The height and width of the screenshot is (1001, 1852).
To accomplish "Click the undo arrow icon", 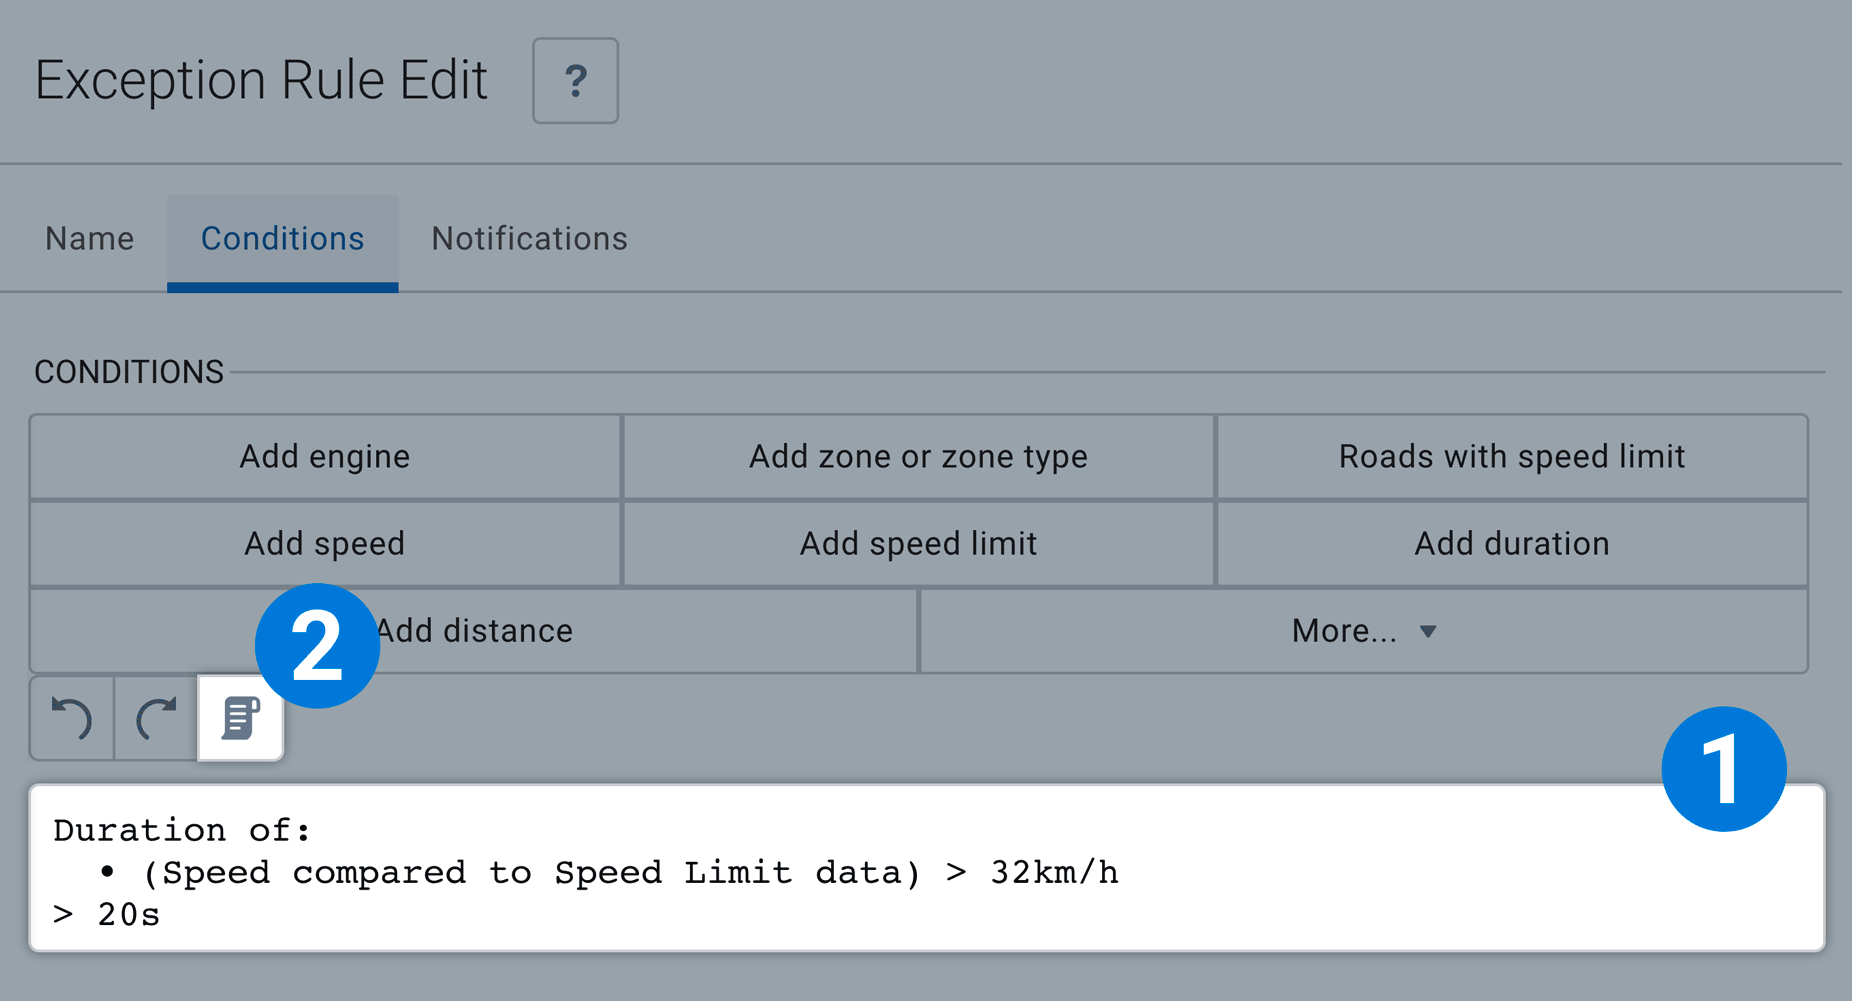I will 70,718.
